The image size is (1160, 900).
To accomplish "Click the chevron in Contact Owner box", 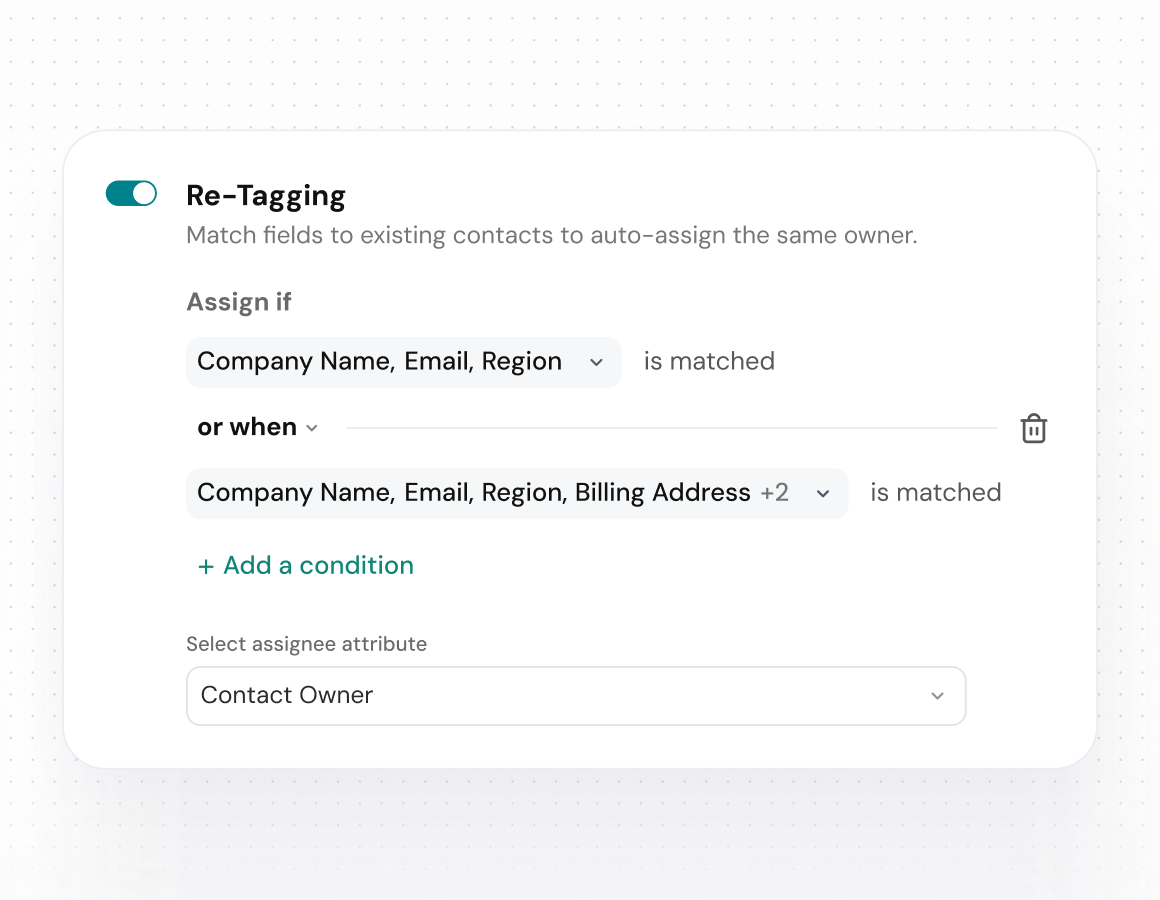I will [x=937, y=696].
